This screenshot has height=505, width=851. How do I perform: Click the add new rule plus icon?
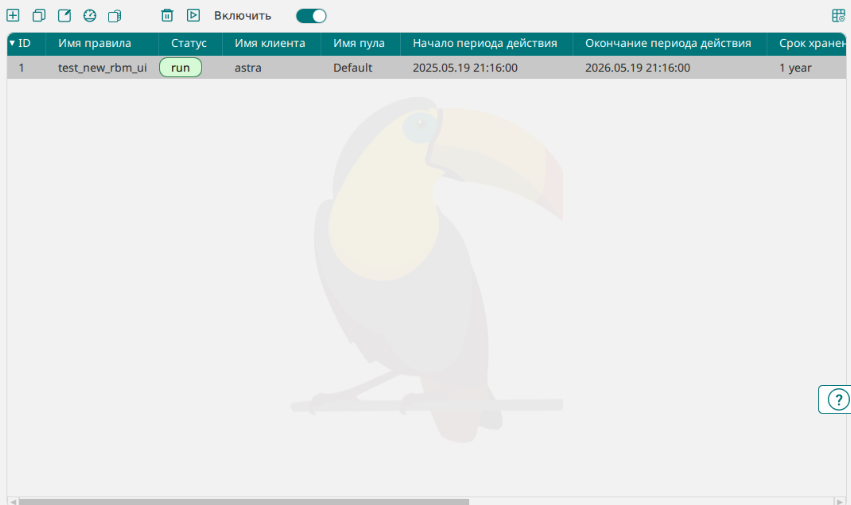click(13, 16)
